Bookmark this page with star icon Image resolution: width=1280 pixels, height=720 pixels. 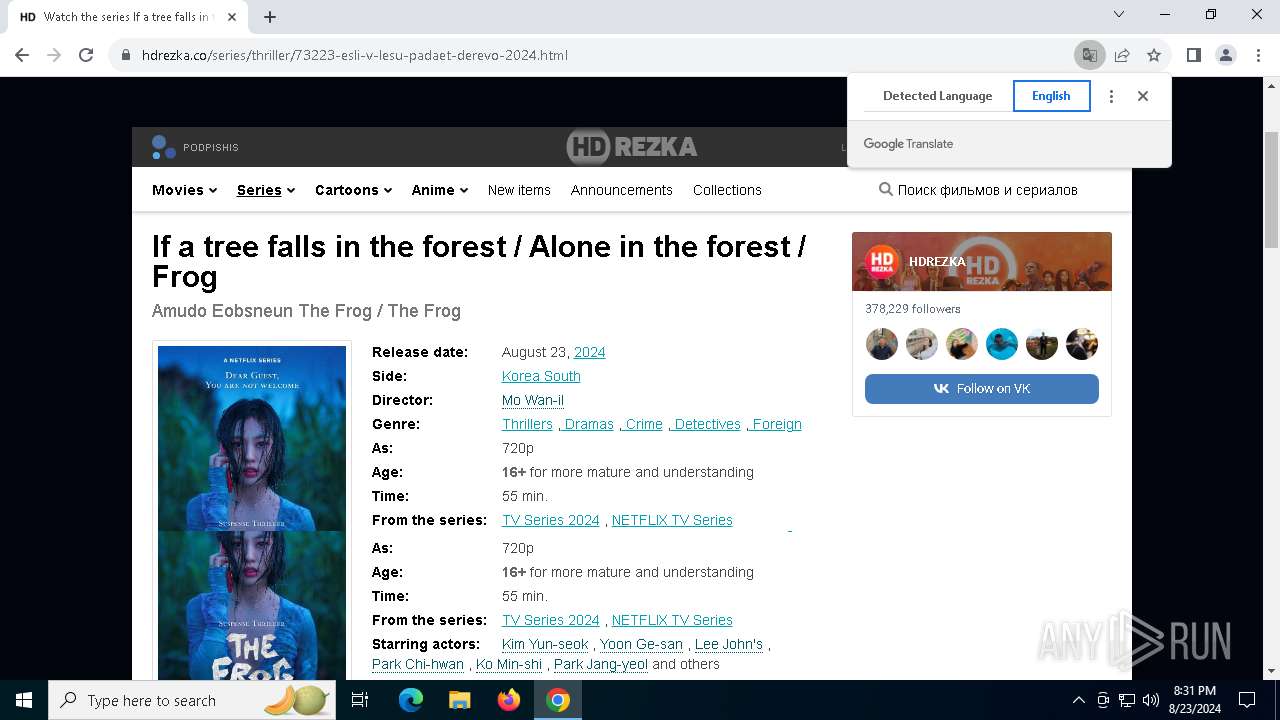(1154, 55)
